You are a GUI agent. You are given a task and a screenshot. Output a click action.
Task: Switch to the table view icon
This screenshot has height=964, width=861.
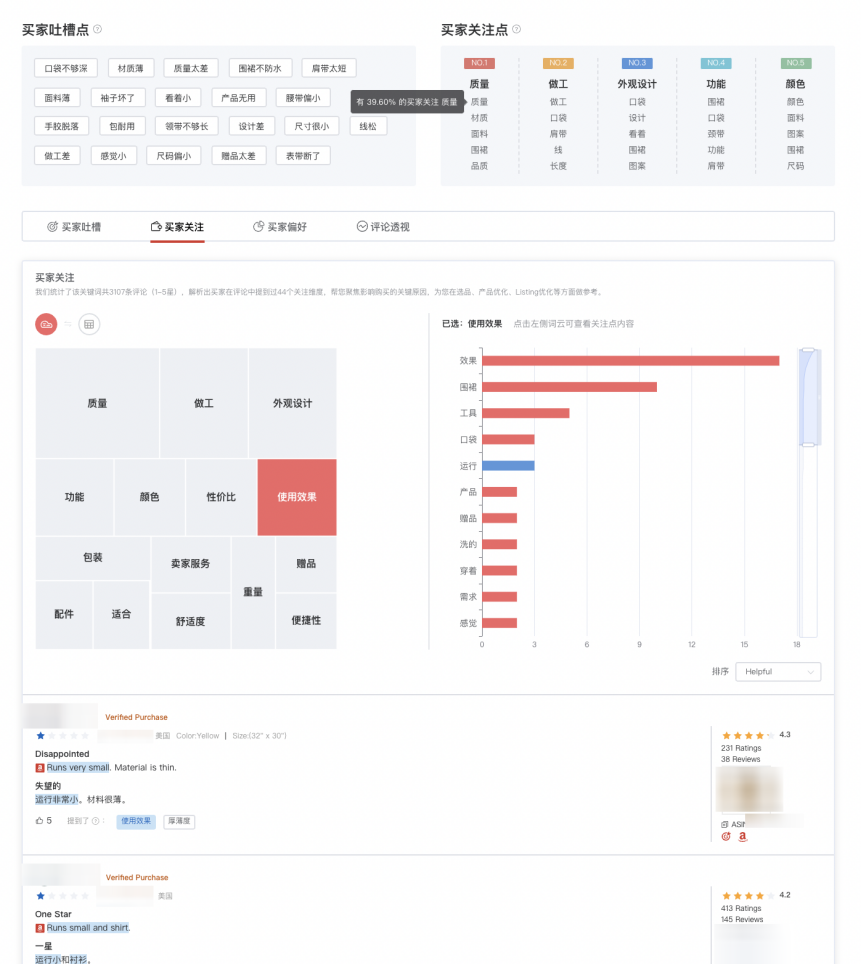point(89,324)
